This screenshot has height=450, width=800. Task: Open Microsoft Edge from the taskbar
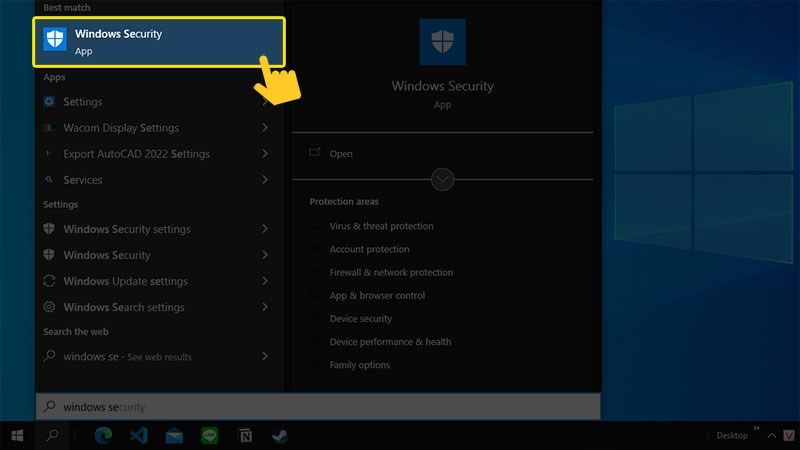pos(103,436)
